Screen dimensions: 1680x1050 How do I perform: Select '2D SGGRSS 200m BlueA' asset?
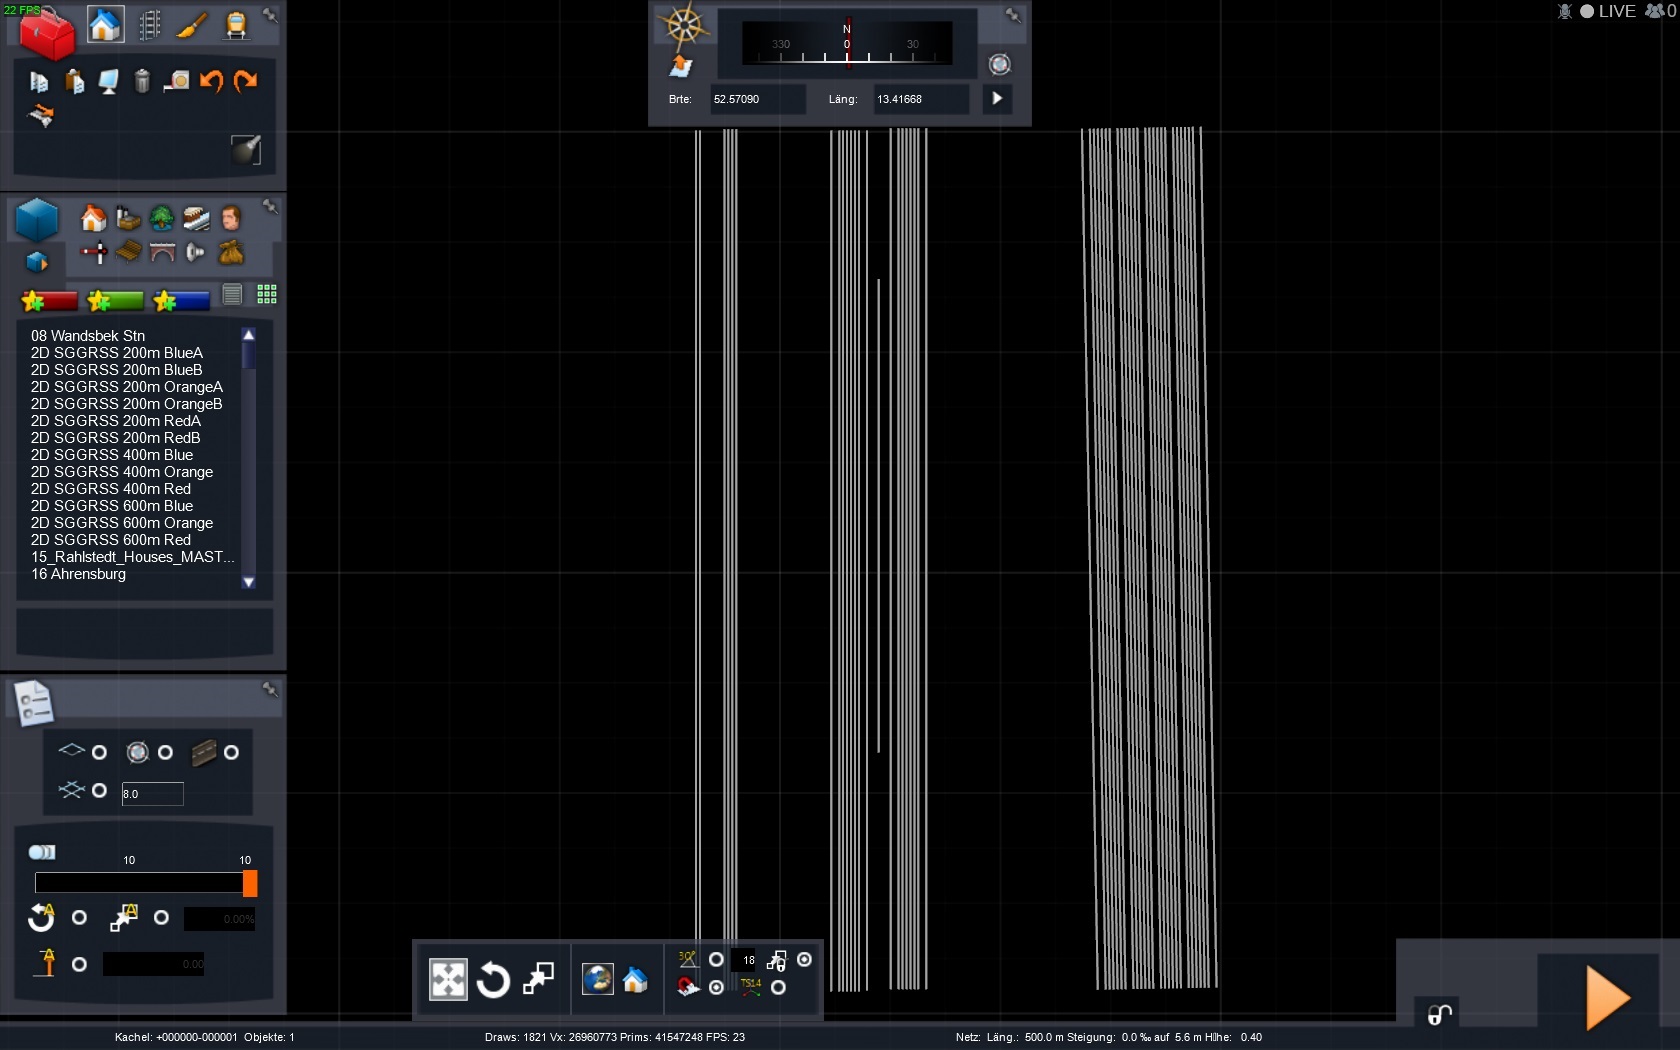click(x=117, y=353)
